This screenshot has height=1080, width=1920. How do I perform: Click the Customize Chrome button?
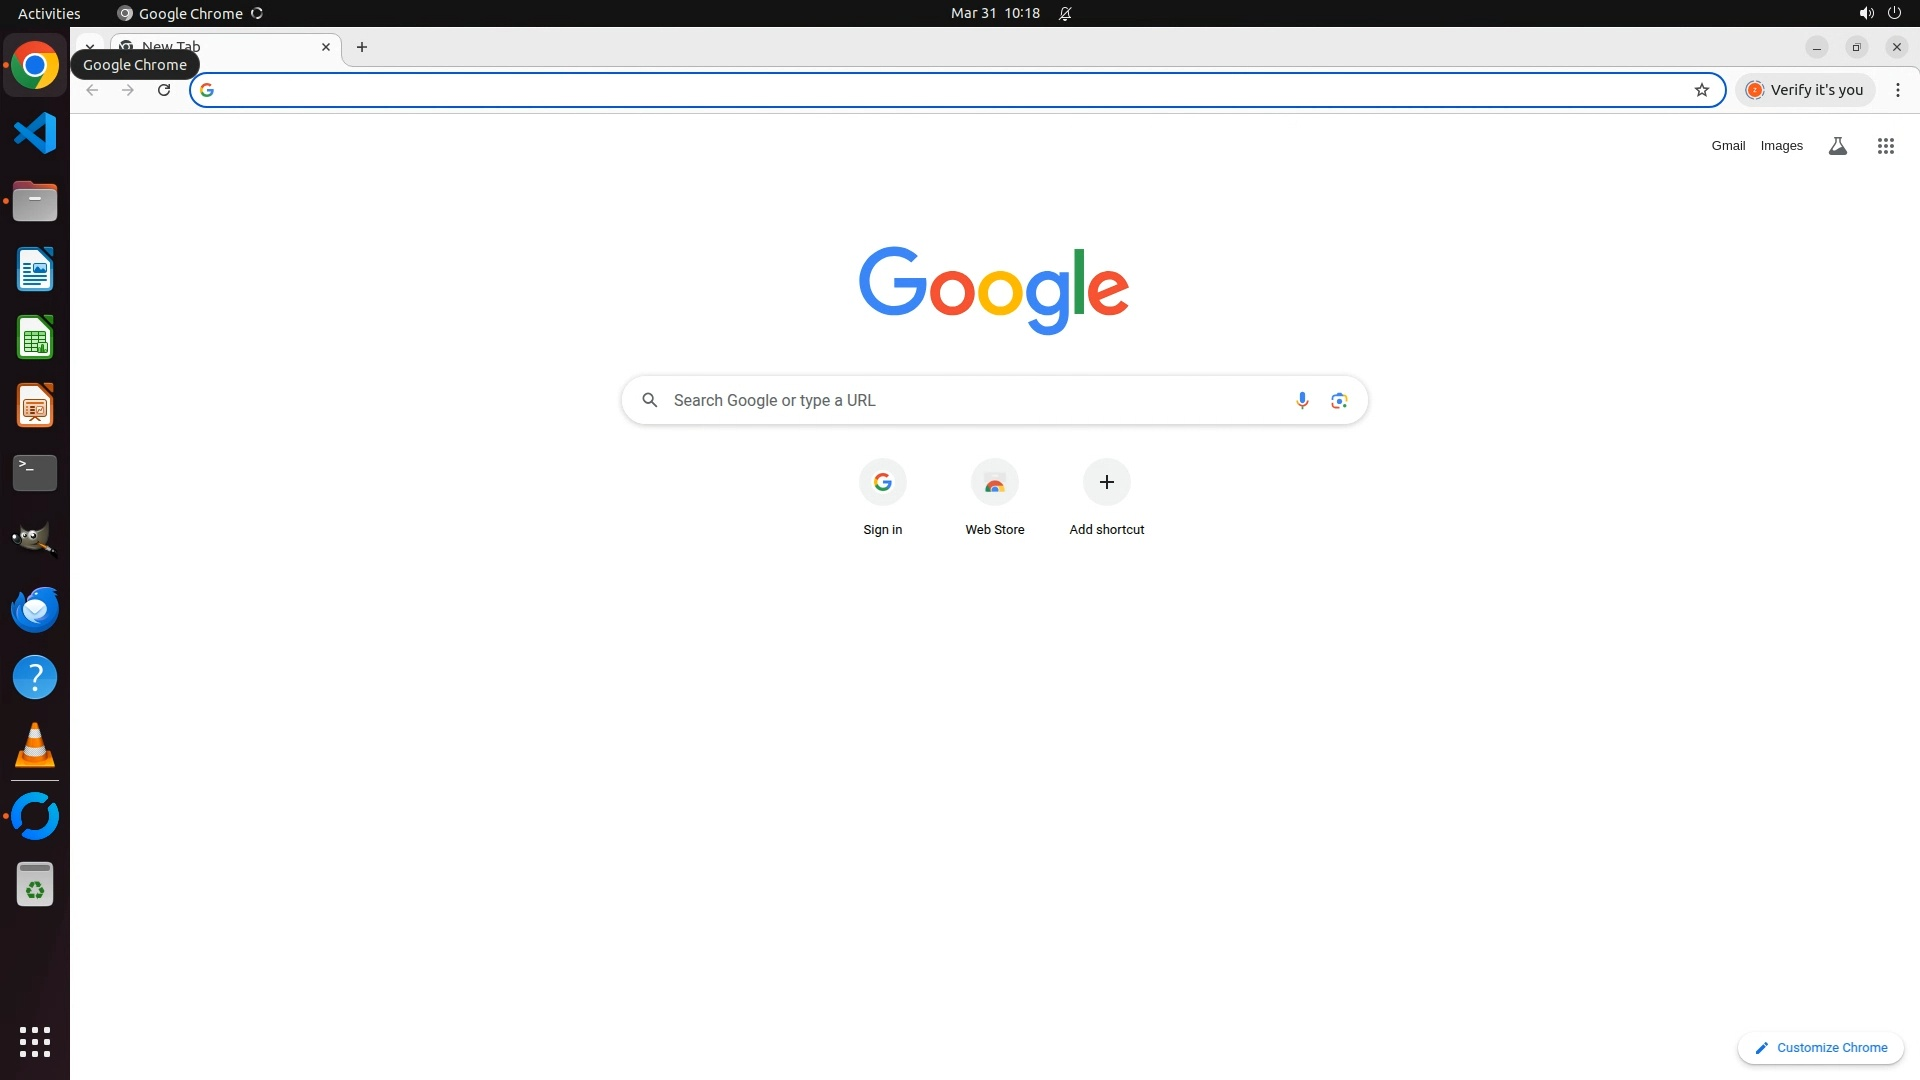tap(1820, 1047)
